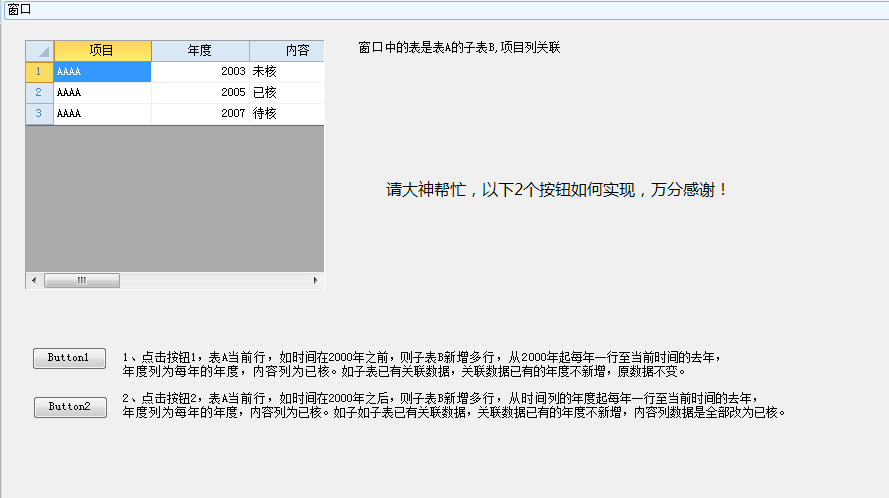Click the 请大神帮忙 request label
The width and height of the screenshot is (889, 498).
click(x=556, y=189)
